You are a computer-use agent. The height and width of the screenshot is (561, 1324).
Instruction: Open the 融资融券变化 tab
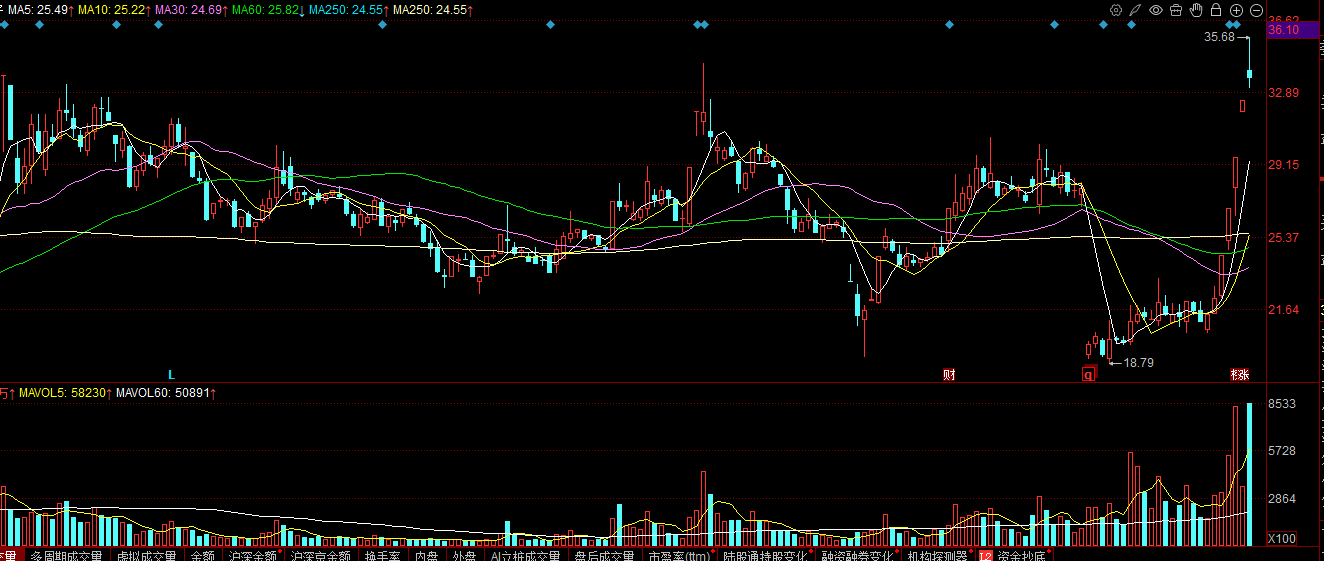coord(858,556)
